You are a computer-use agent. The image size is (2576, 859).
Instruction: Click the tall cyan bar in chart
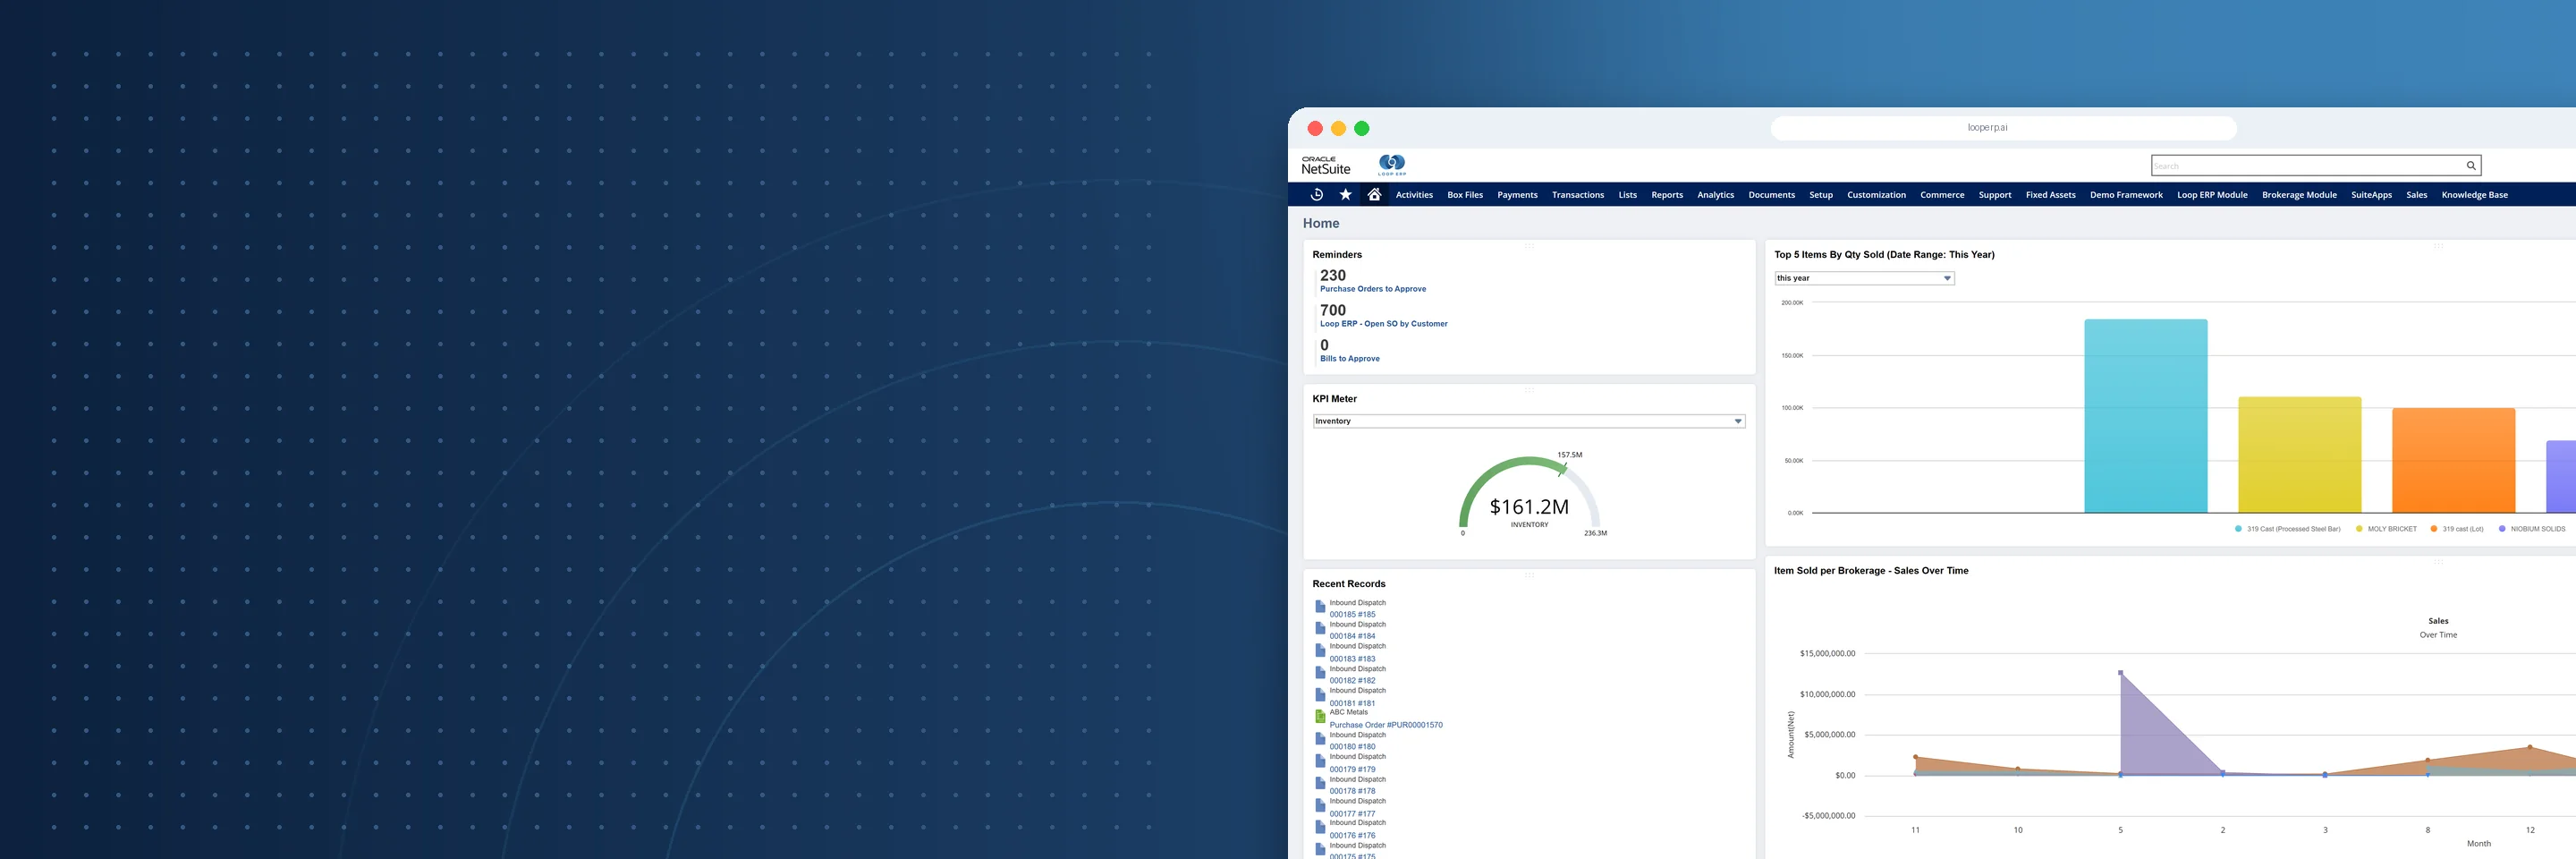2145,416
